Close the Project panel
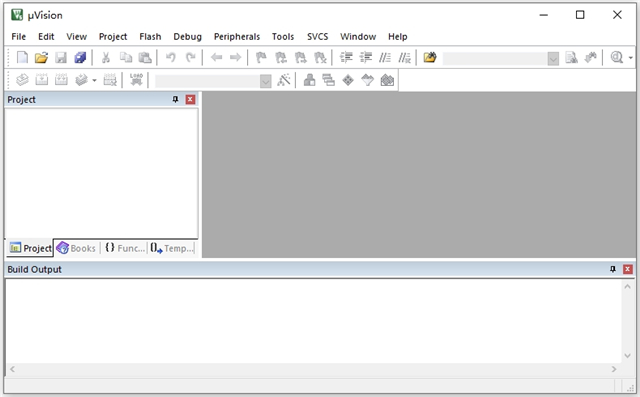The width and height of the screenshot is (640, 397). (x=190, y=99)
